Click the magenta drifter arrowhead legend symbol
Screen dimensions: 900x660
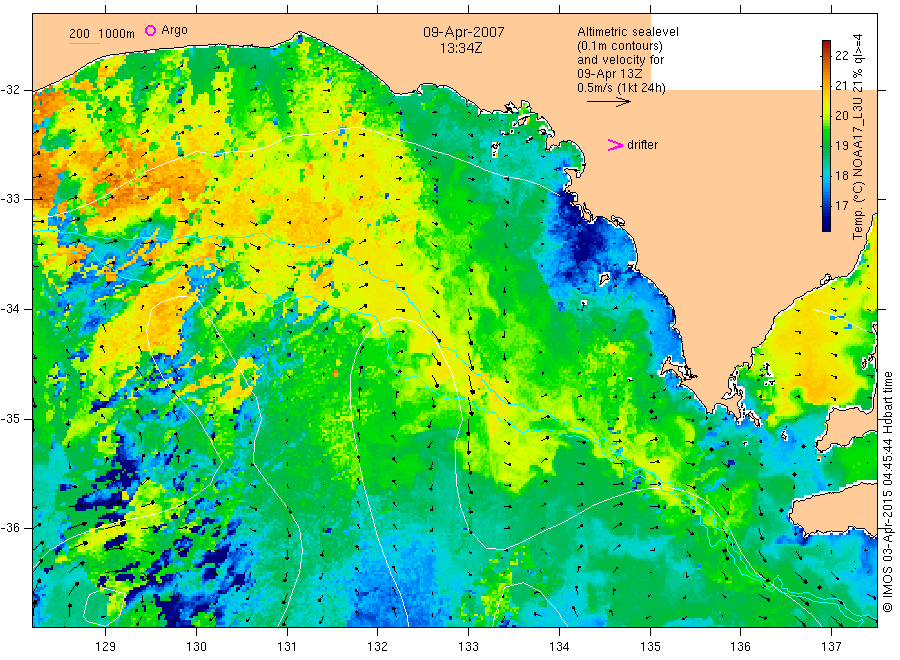point(615,145)
